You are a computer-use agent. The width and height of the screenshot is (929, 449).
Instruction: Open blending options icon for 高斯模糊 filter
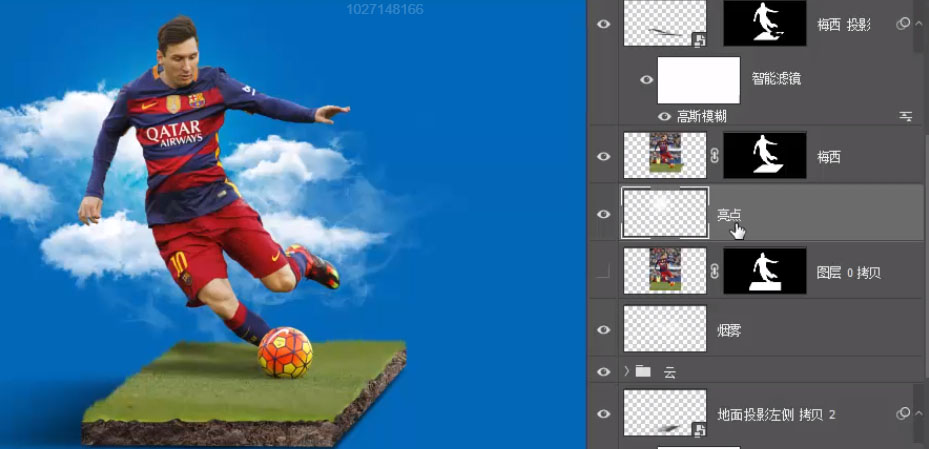pyautogui.click(x=905, y=116)
